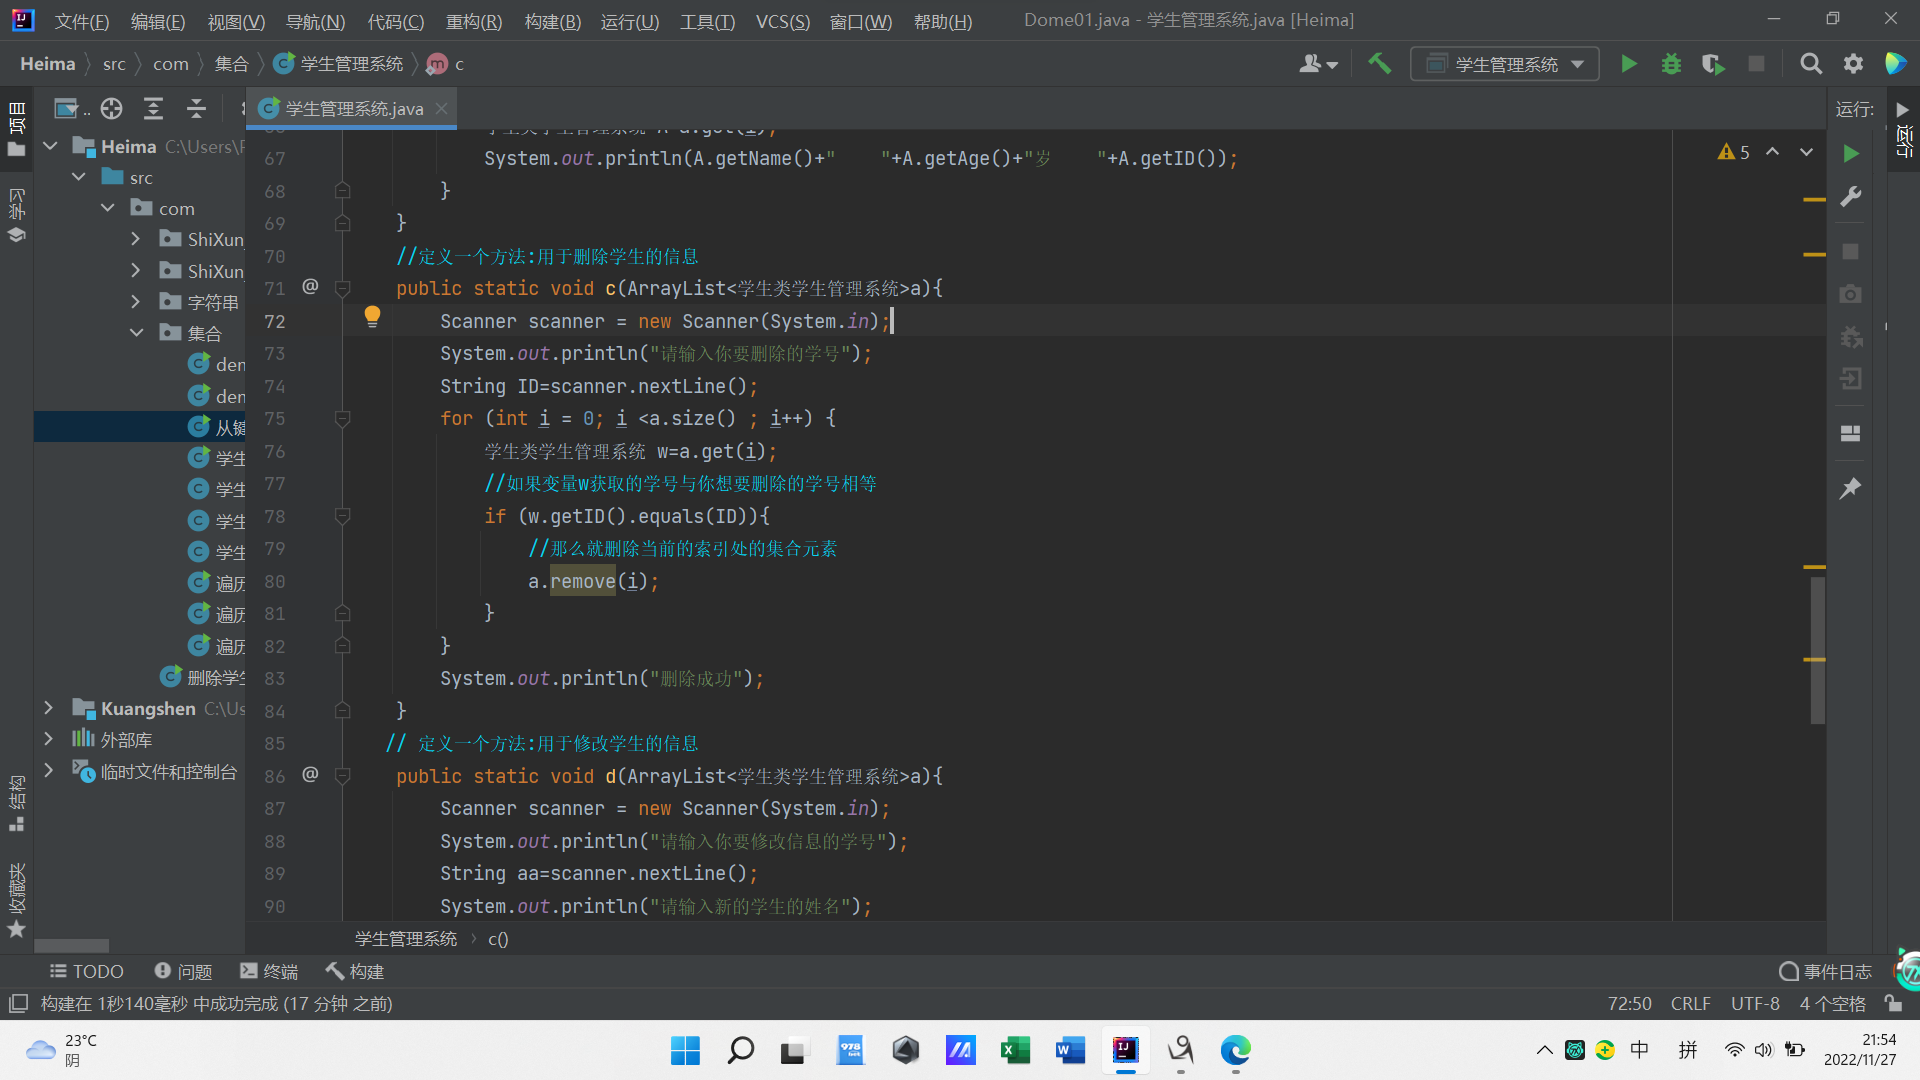1920x1080 pixels.
Task: Collapse the 集合 package folder
Action: tap(137, 333)
